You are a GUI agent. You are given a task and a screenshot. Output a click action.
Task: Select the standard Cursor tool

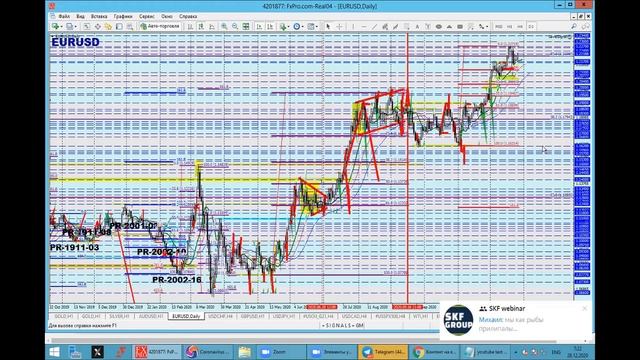point(328,27)
